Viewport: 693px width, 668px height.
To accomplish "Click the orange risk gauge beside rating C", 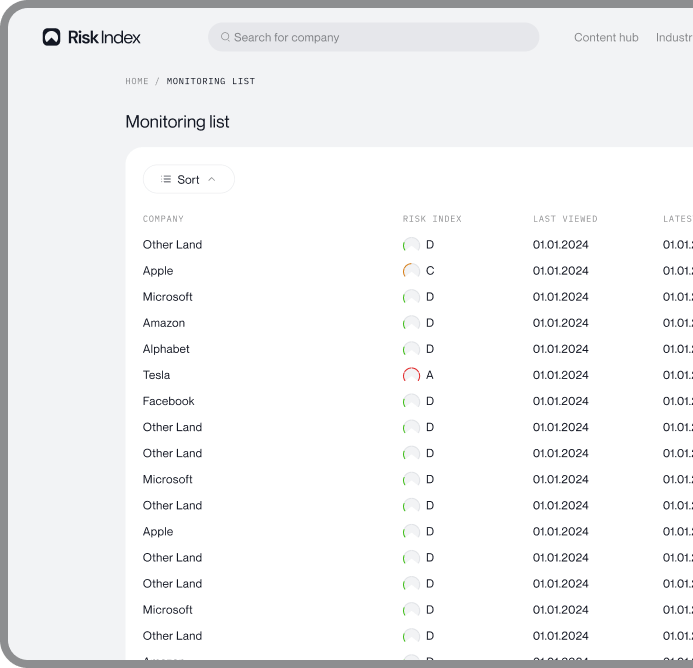I will (411, 271).
